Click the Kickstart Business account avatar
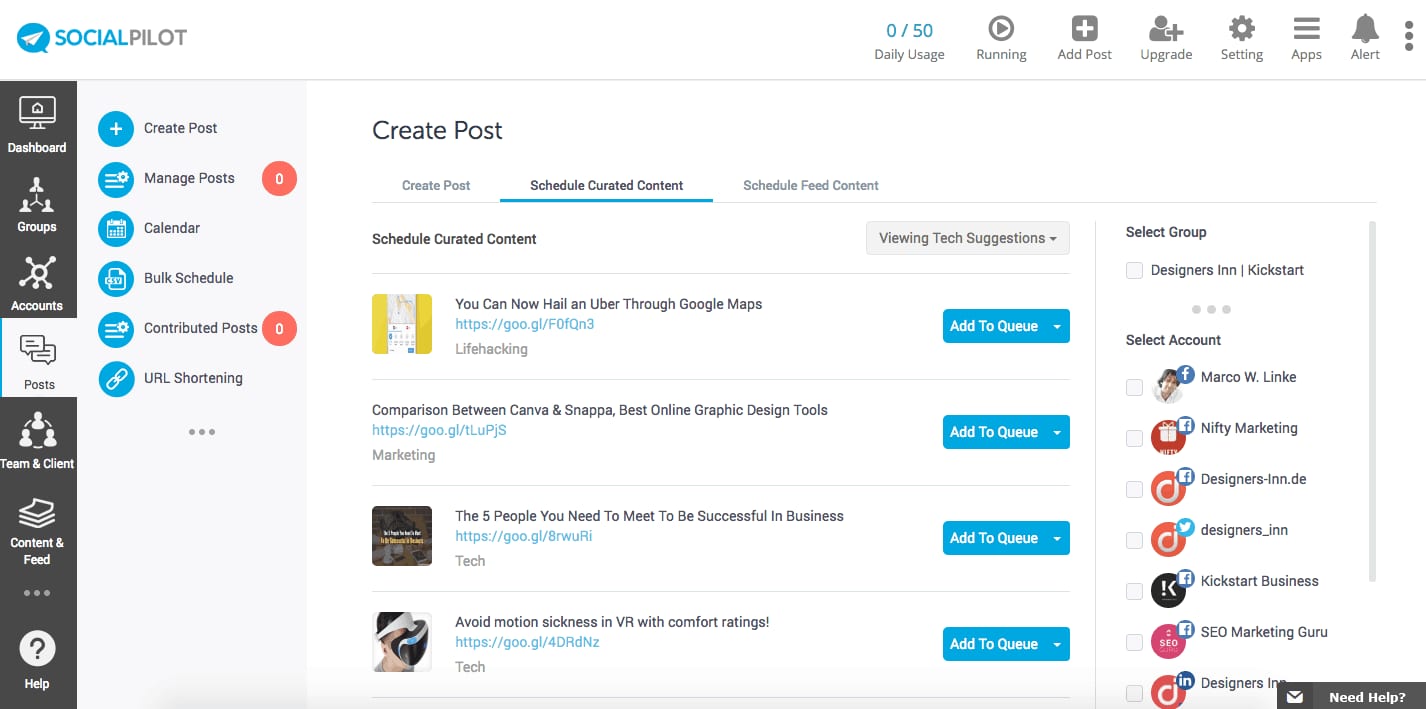1426x709 pixels. point(1168,590)
